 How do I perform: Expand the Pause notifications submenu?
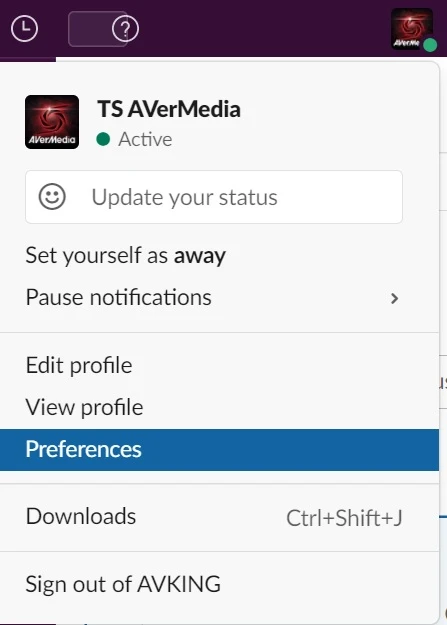tap(219, 298)
